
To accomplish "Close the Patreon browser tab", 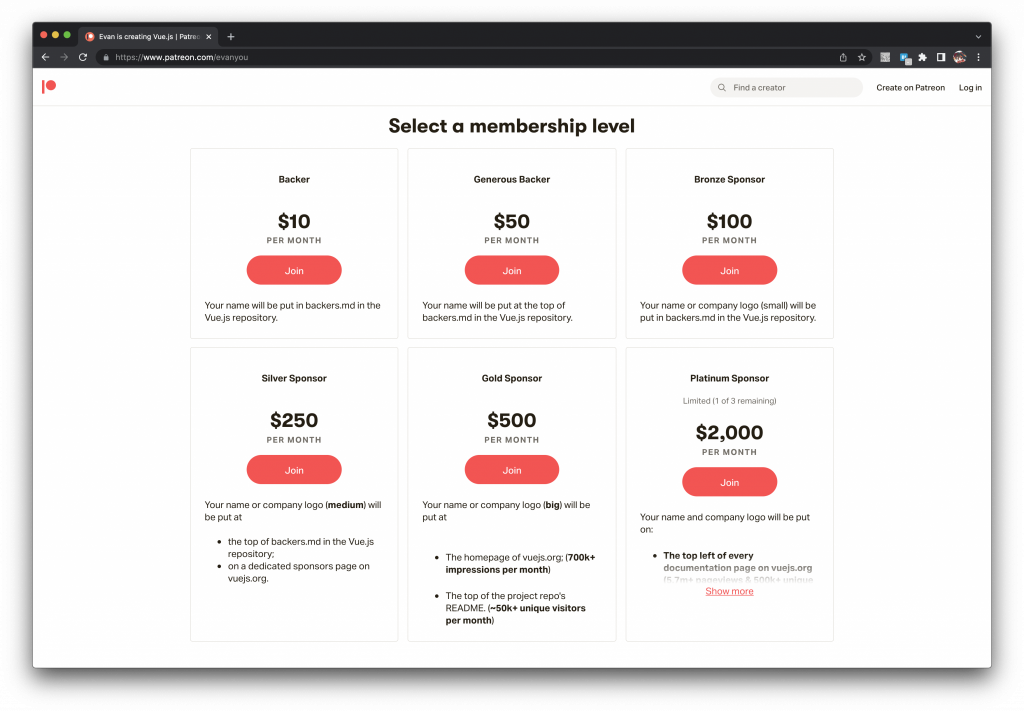I will point(209,37).
